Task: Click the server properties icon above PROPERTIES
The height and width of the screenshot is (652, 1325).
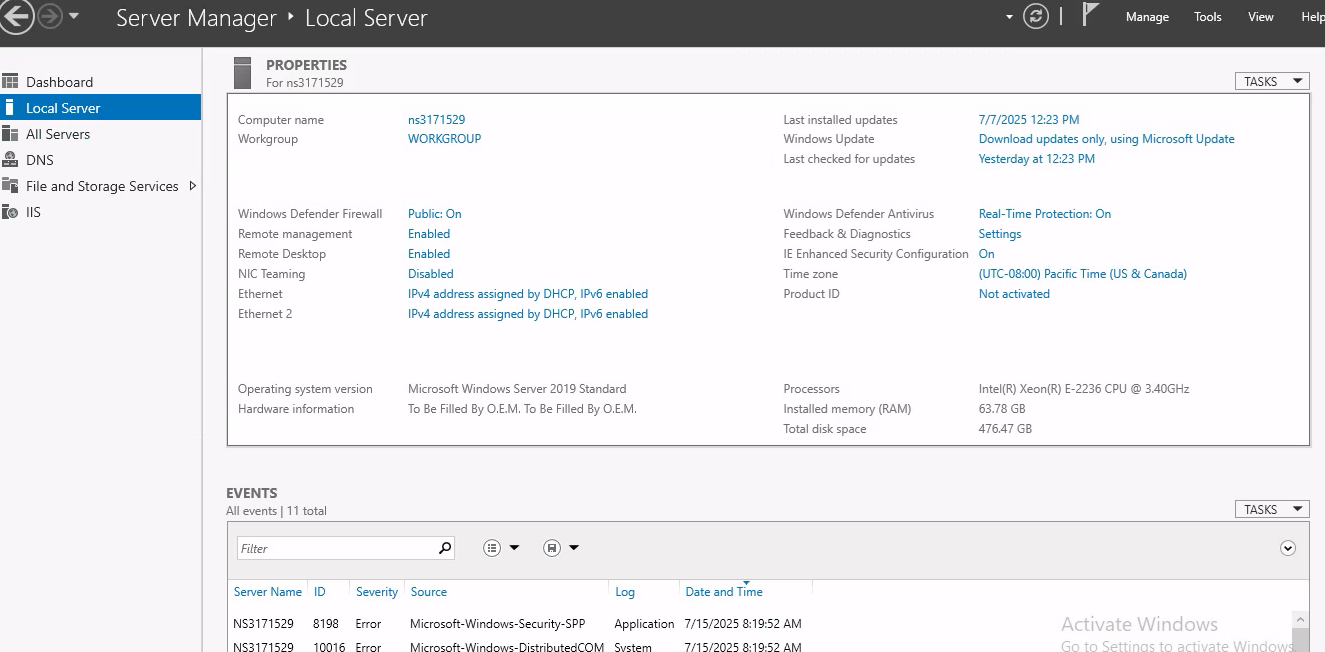Action: pyautogui.click(x=243, y=72)
